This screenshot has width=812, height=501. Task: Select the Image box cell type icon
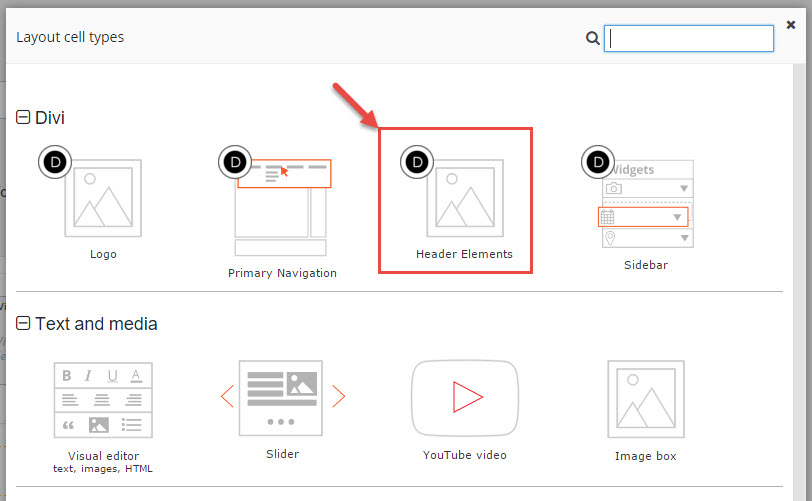click(x=646, y=399)
